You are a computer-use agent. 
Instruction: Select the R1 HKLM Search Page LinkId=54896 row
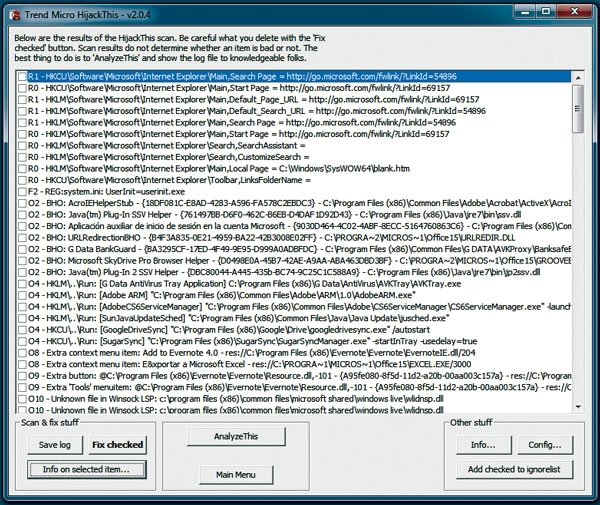(x=295, y=122)
